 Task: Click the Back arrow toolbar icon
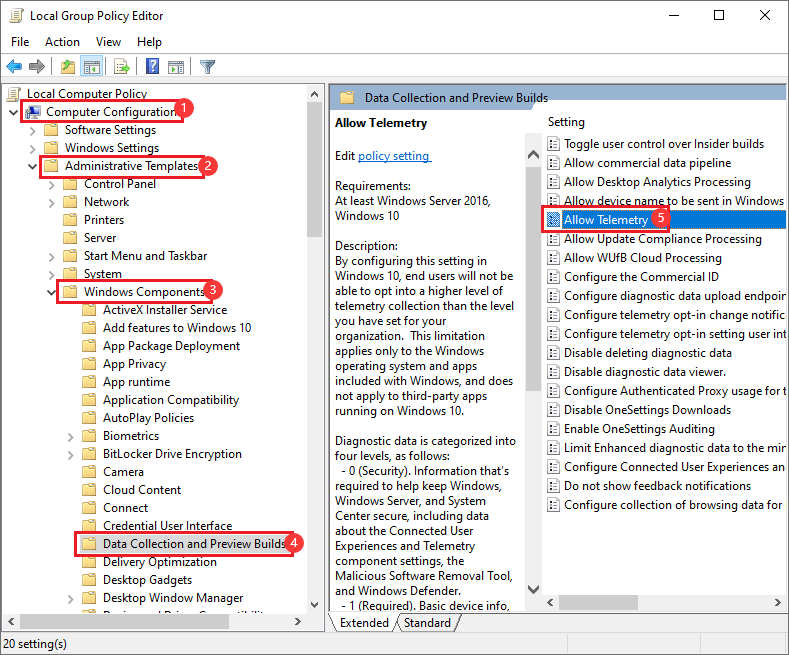(14, 67)
